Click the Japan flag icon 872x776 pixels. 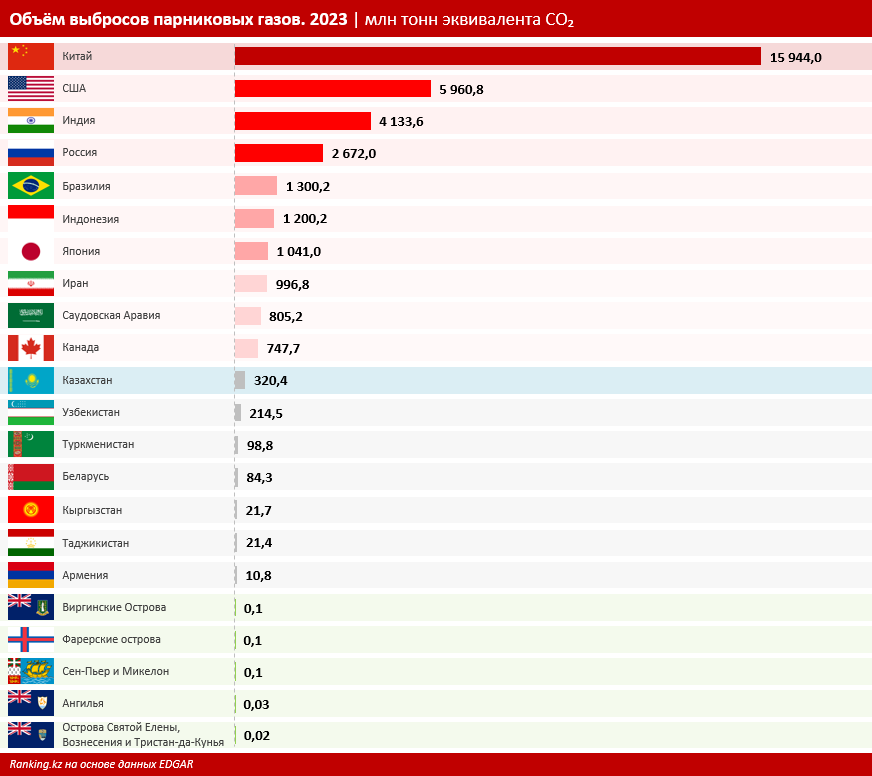pyautogui.click(x=31, y=251)
